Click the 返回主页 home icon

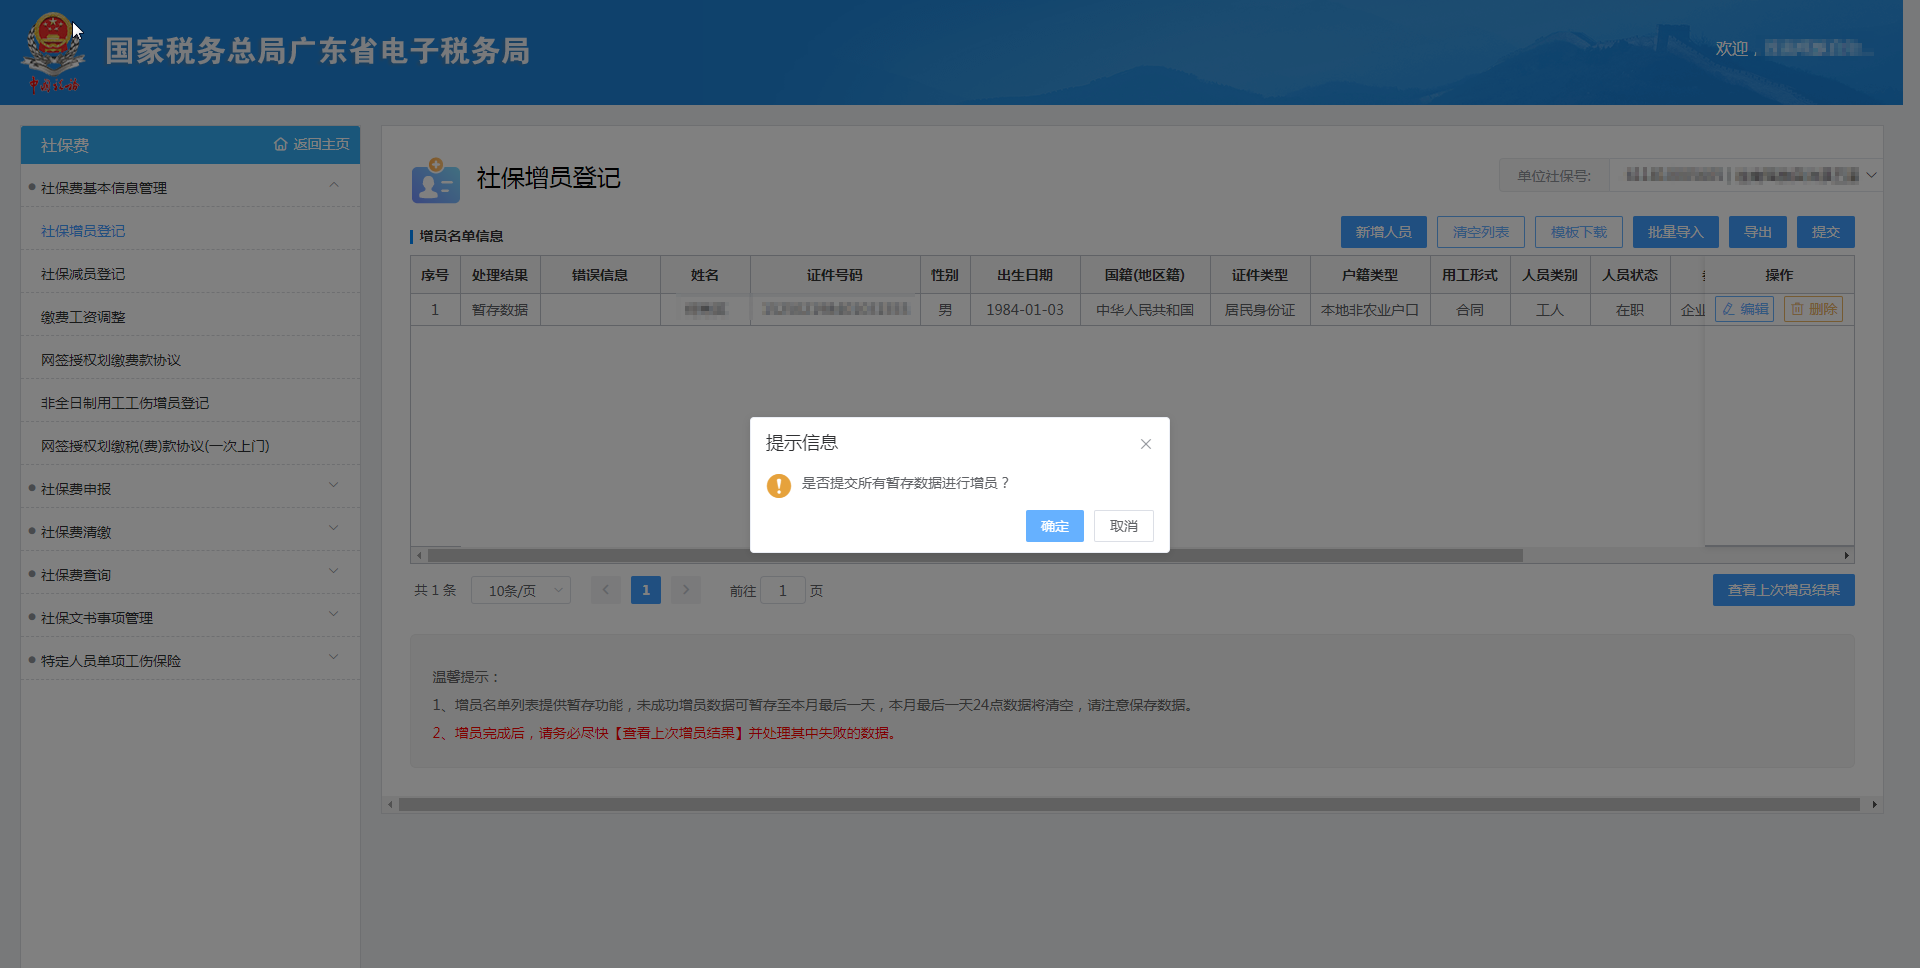point(281,145)
